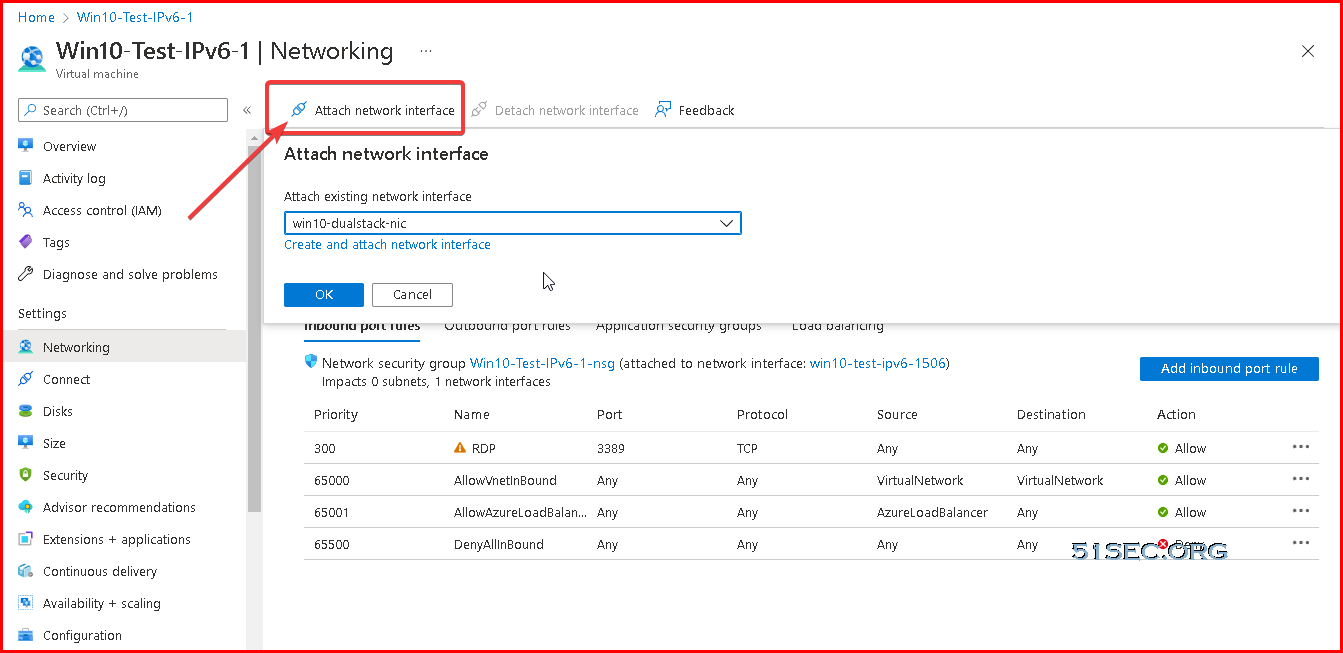Click the Destination column header
Screen dimensions: 1343x653
1051,414
